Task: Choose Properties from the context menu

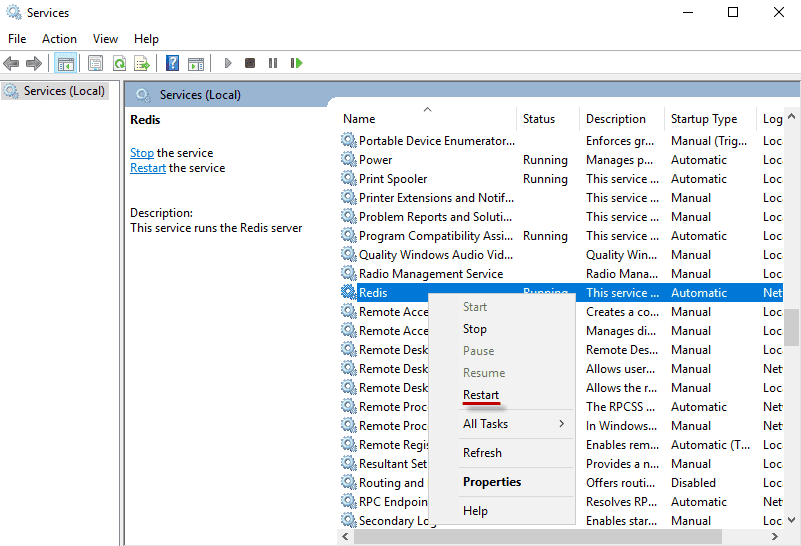Action: [x=502, y=482]
